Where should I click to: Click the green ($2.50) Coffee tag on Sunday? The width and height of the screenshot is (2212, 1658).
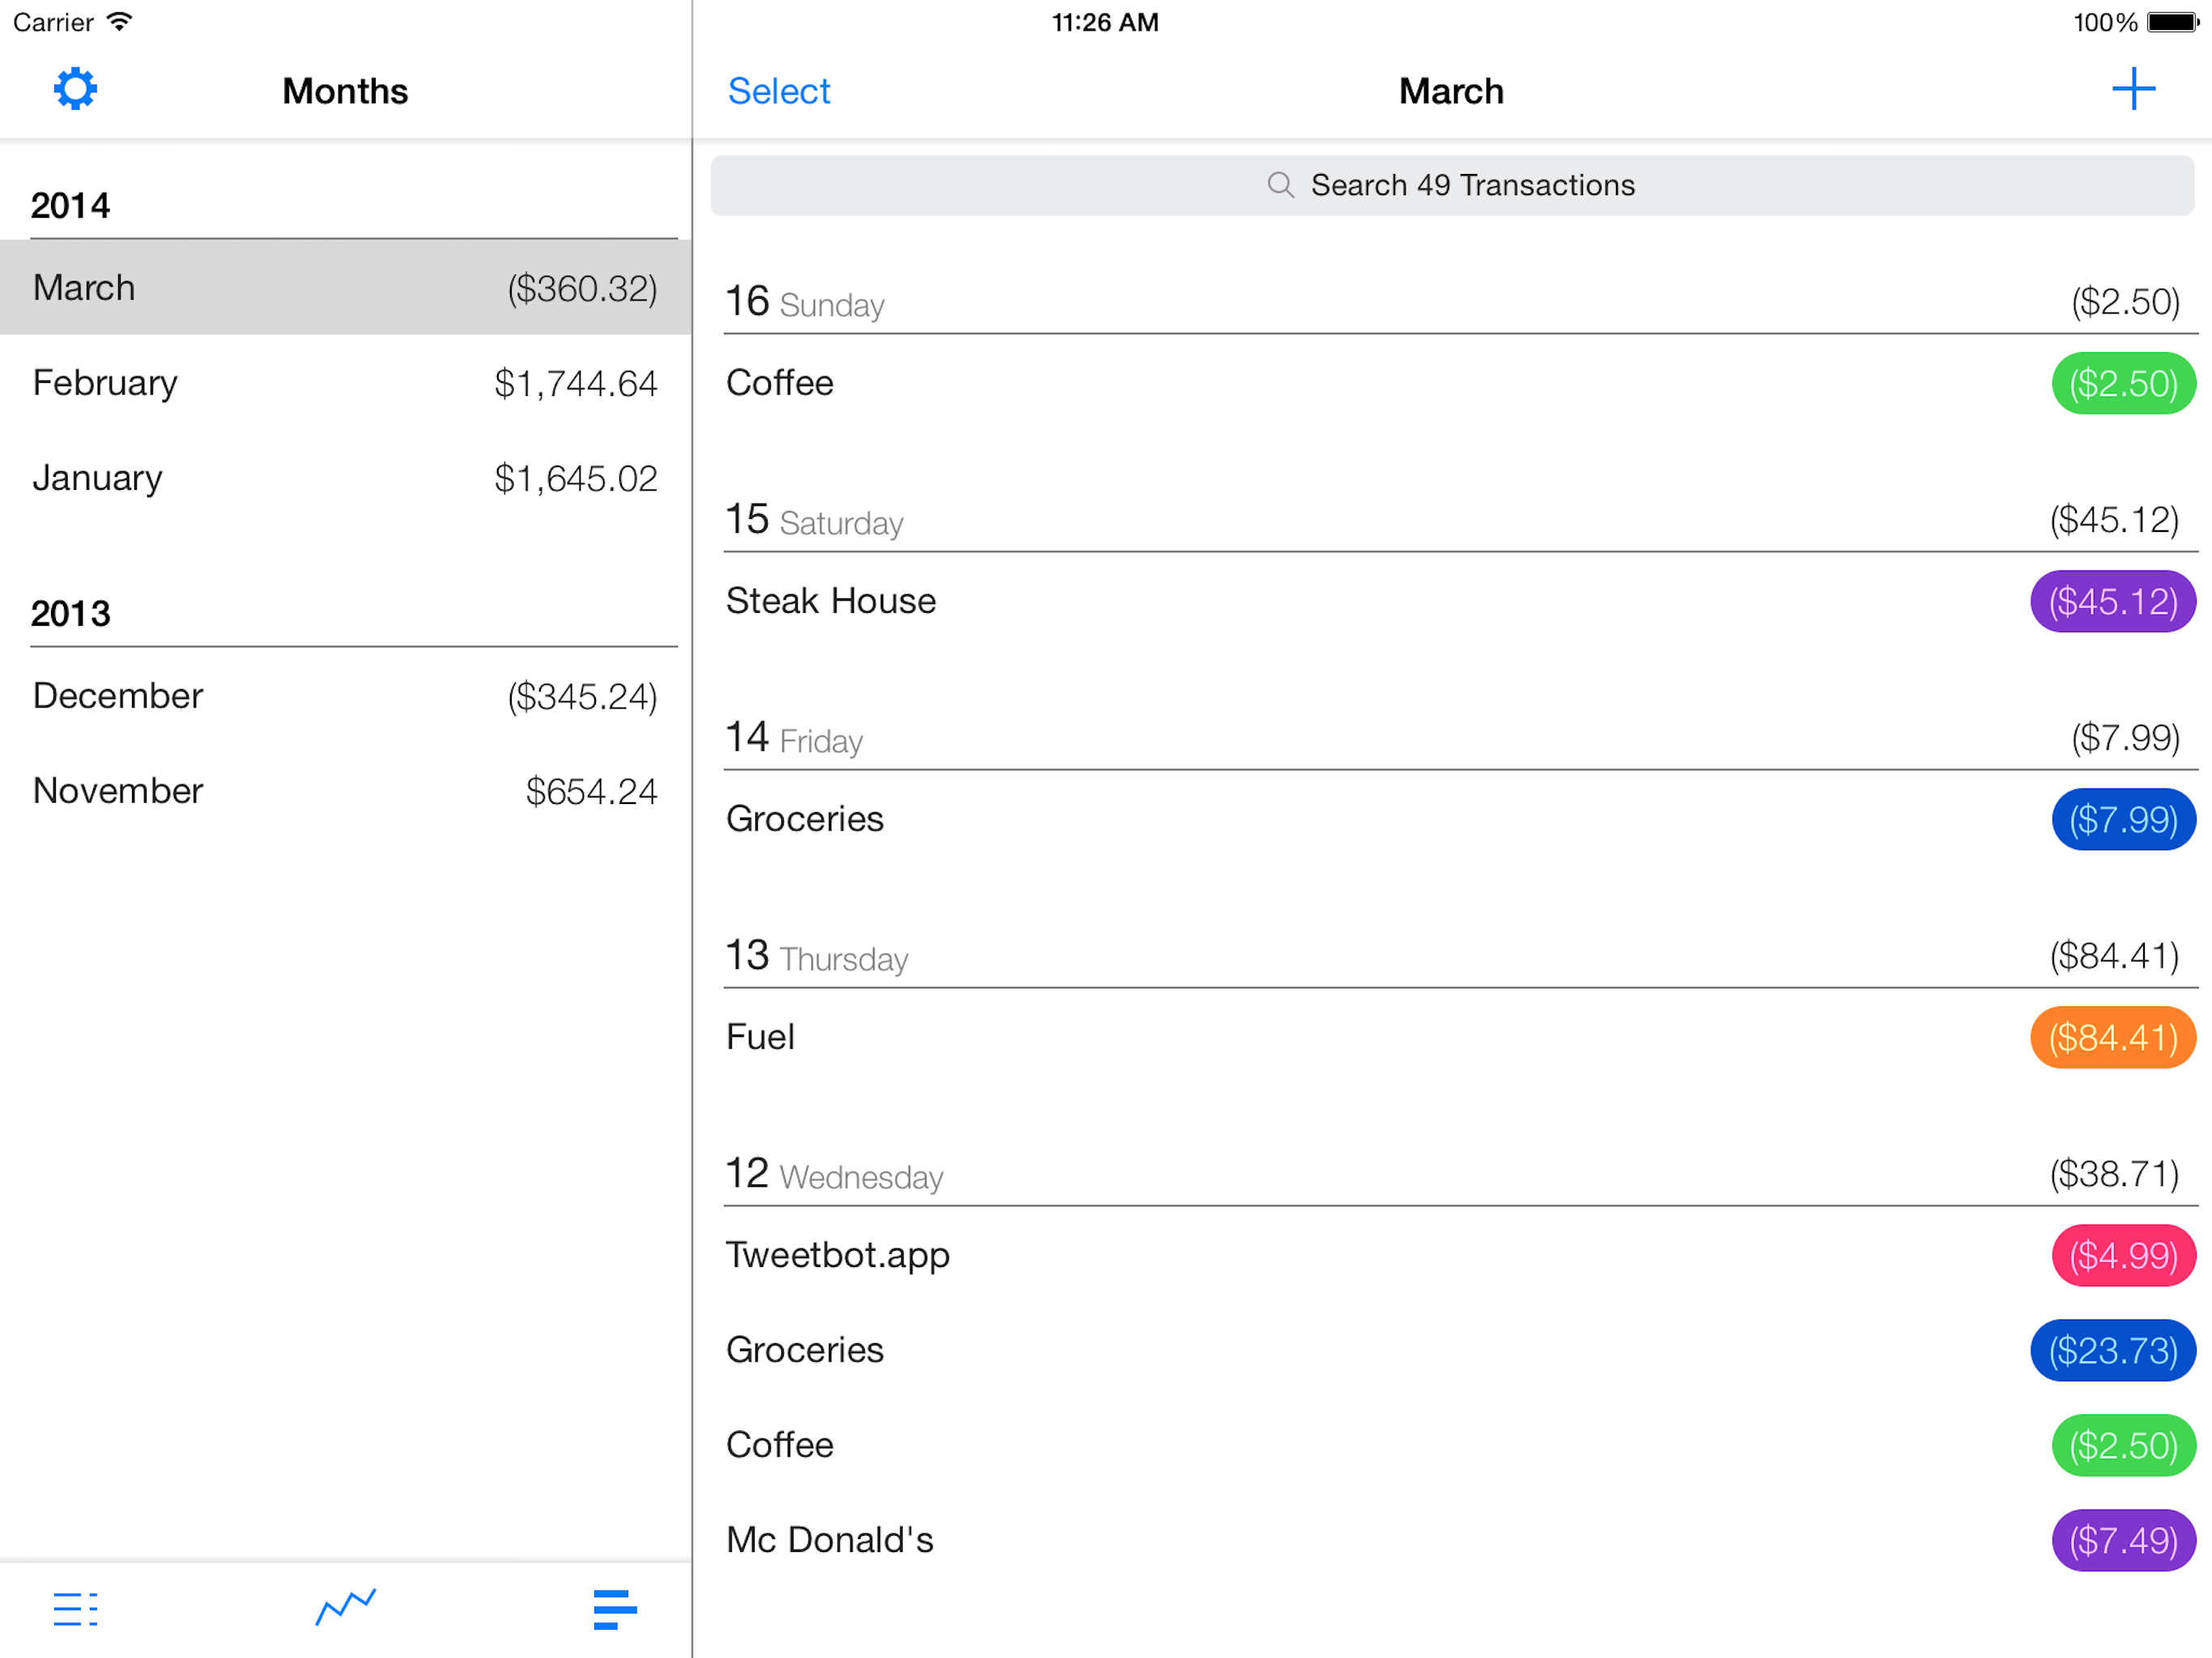2122,384
